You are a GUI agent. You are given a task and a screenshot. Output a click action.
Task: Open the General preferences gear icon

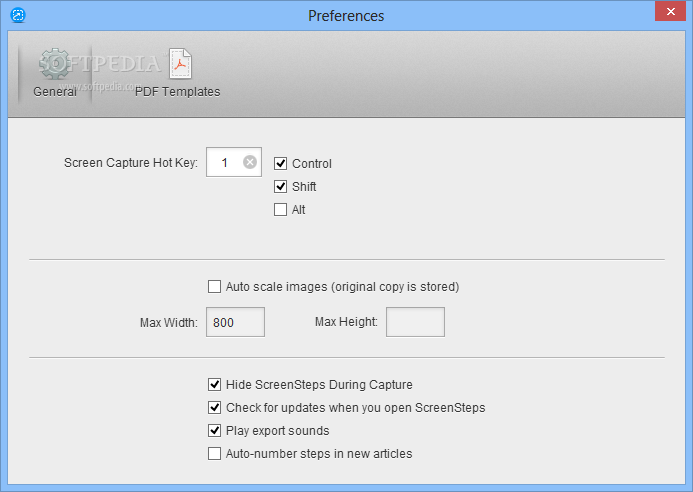click(55, 64)
